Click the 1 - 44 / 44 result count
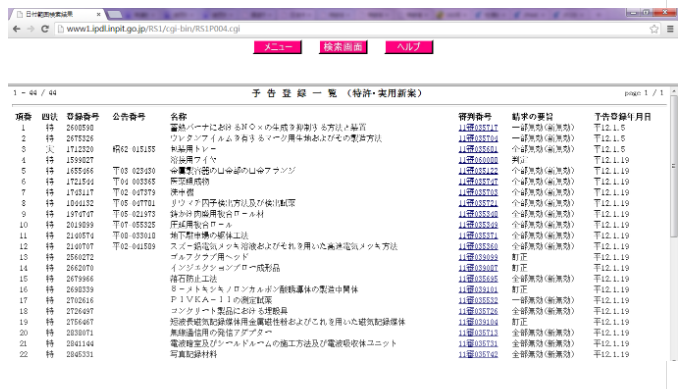 (x=35, y=93)
